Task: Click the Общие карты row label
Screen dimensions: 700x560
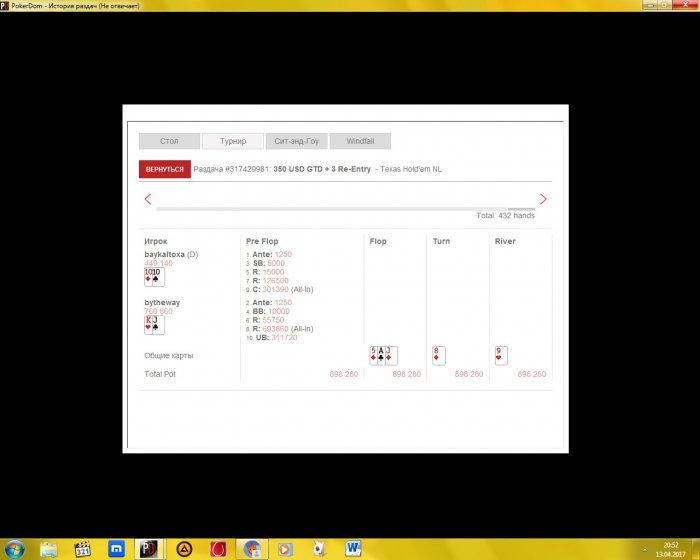Action: (169, 355)
